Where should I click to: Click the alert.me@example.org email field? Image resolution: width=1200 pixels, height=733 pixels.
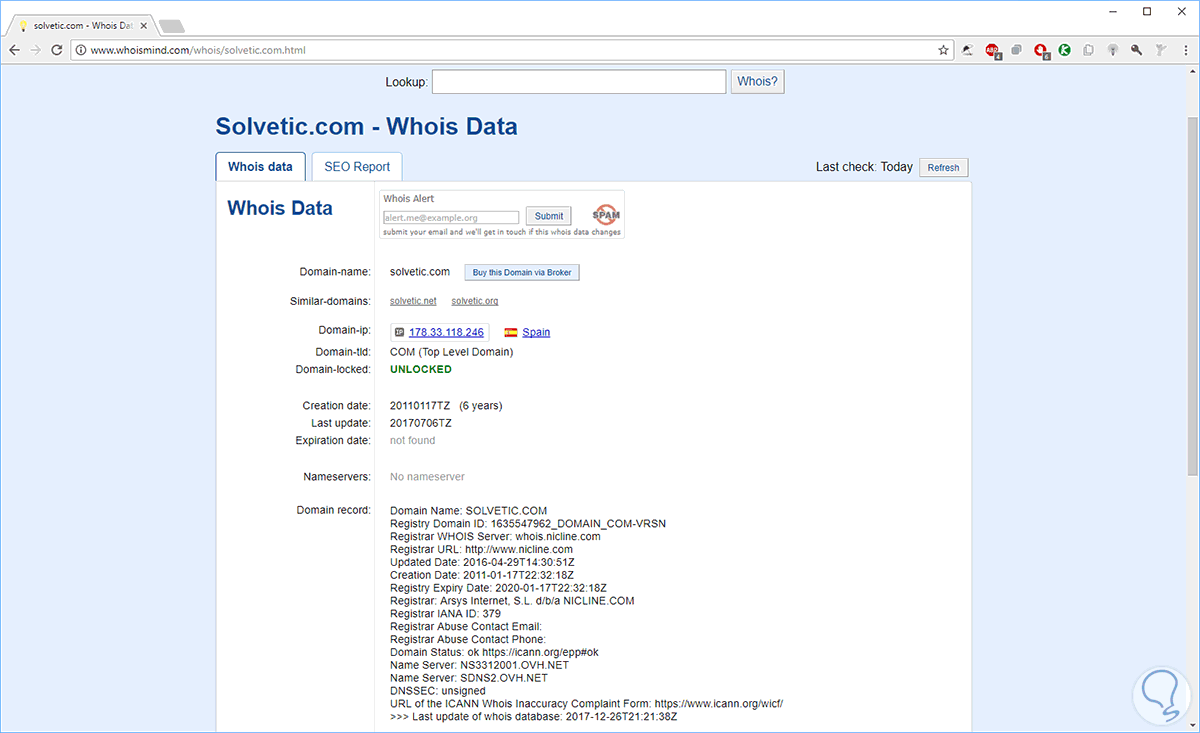(451, 217)
